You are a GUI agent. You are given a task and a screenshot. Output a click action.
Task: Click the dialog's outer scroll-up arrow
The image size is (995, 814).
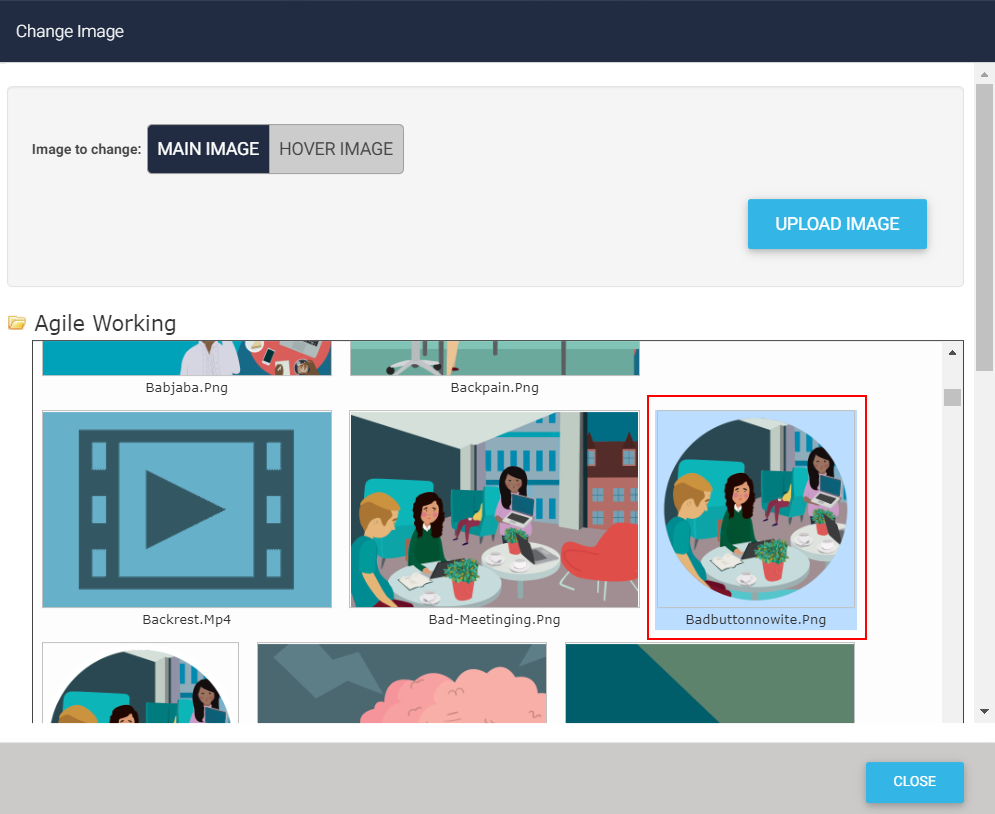tap(985, 75)
